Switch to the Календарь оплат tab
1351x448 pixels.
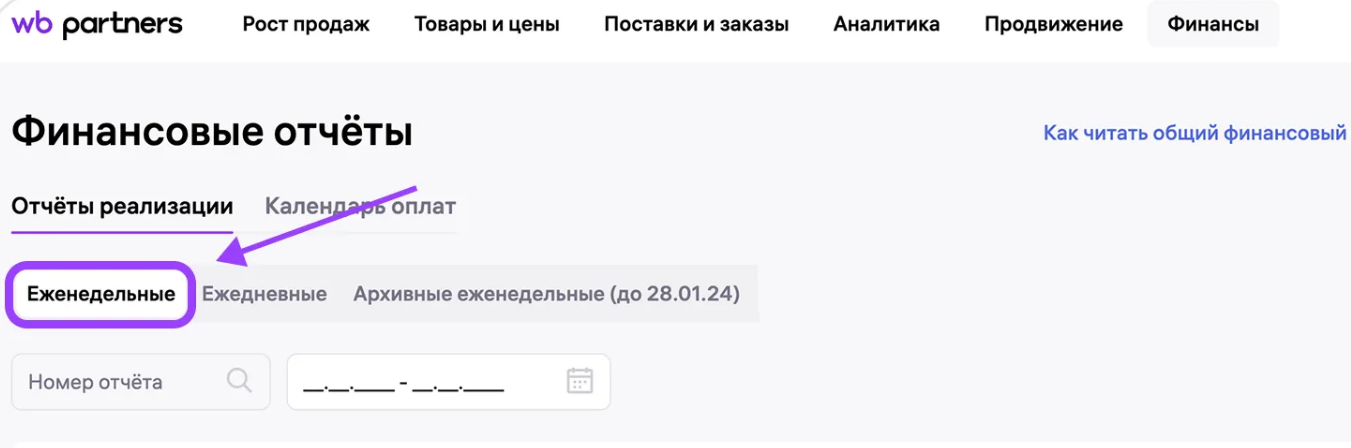click(360, 207)
